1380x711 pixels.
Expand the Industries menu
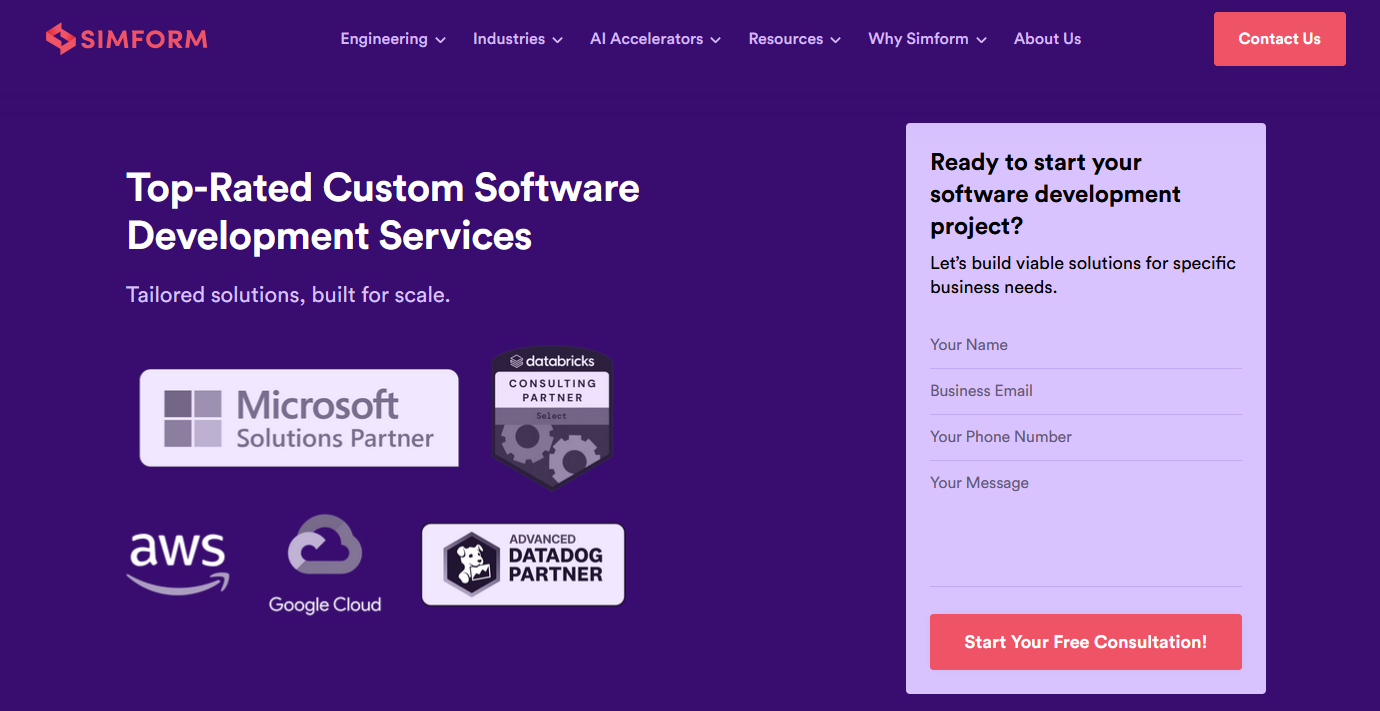click(518, 39)
